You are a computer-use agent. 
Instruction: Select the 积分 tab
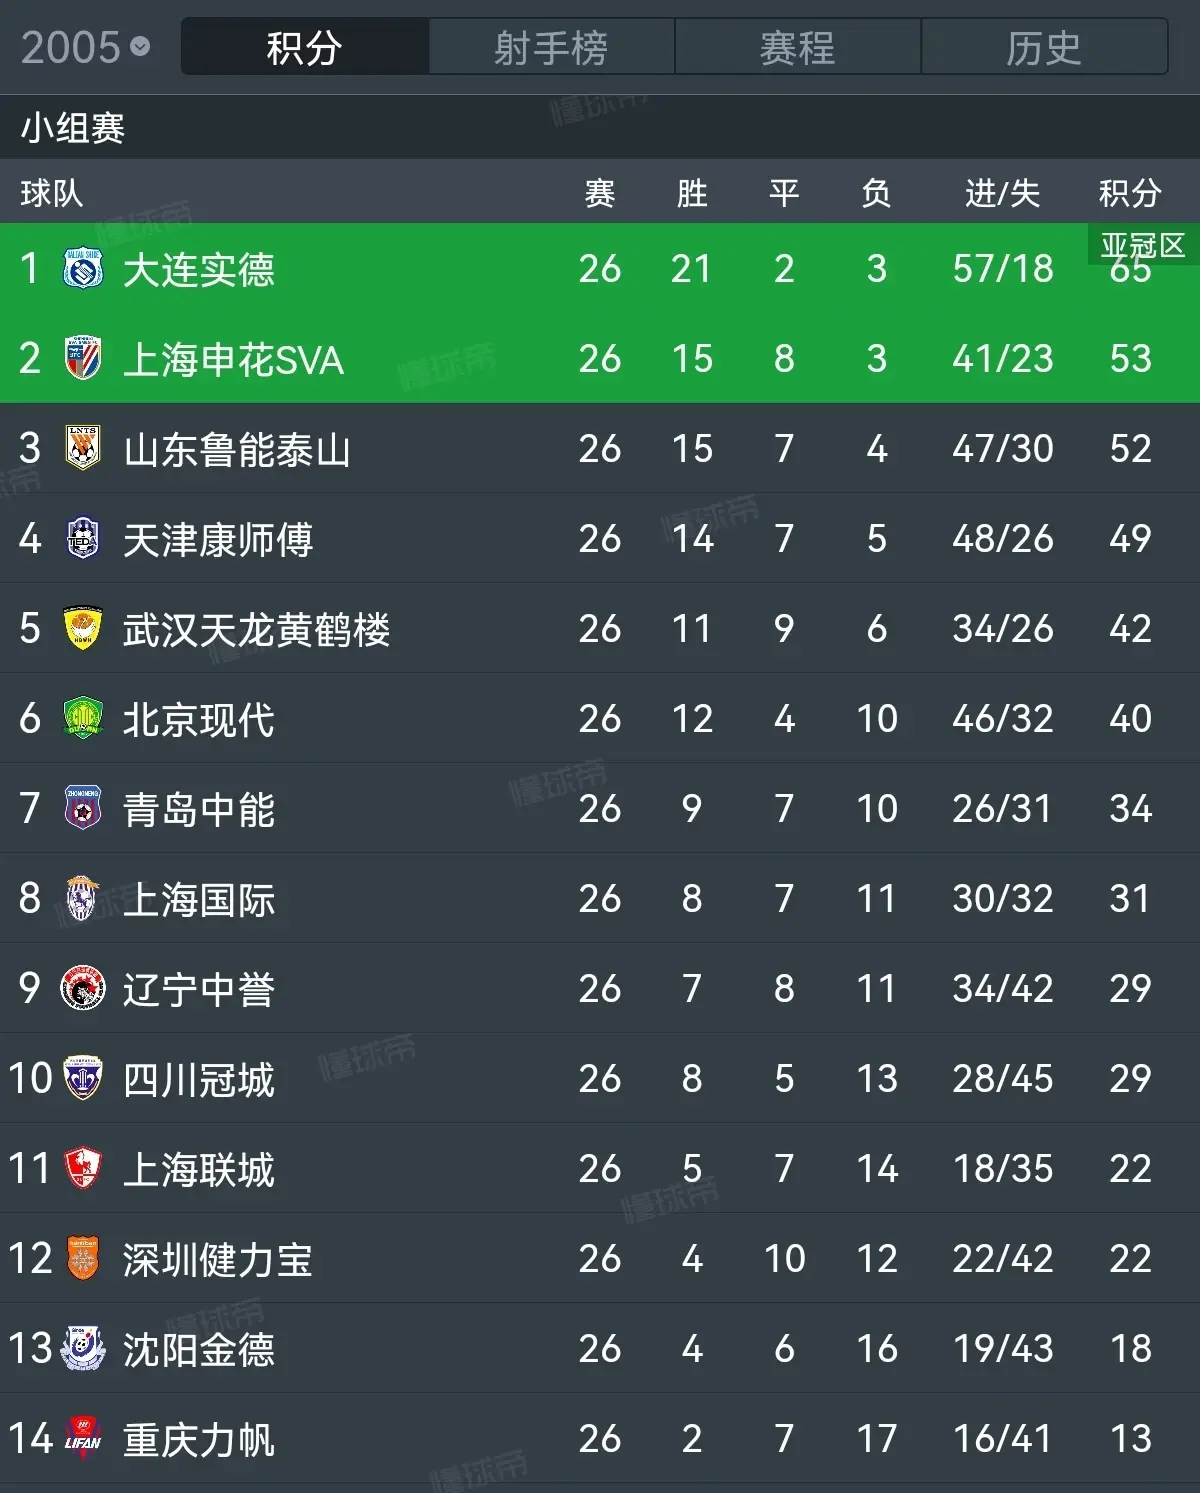click(x=305, y=47)
